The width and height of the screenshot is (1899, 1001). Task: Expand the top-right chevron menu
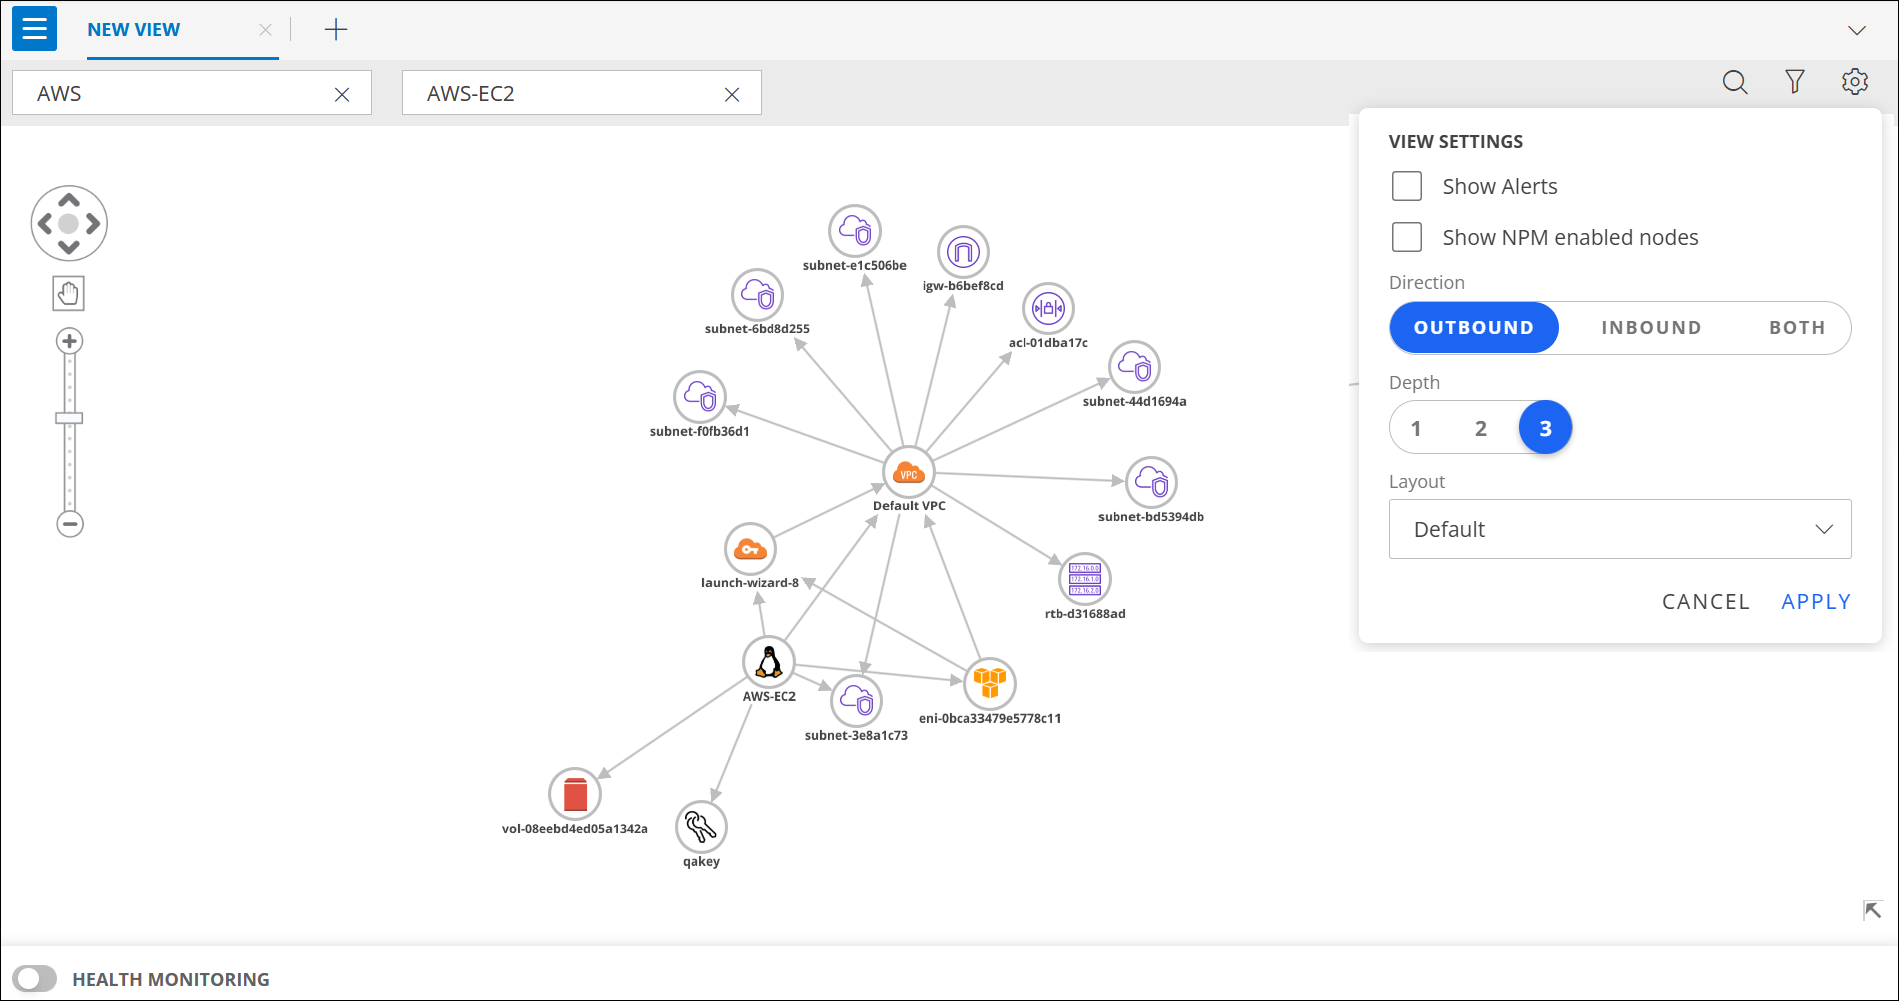tap(1857, 30)
